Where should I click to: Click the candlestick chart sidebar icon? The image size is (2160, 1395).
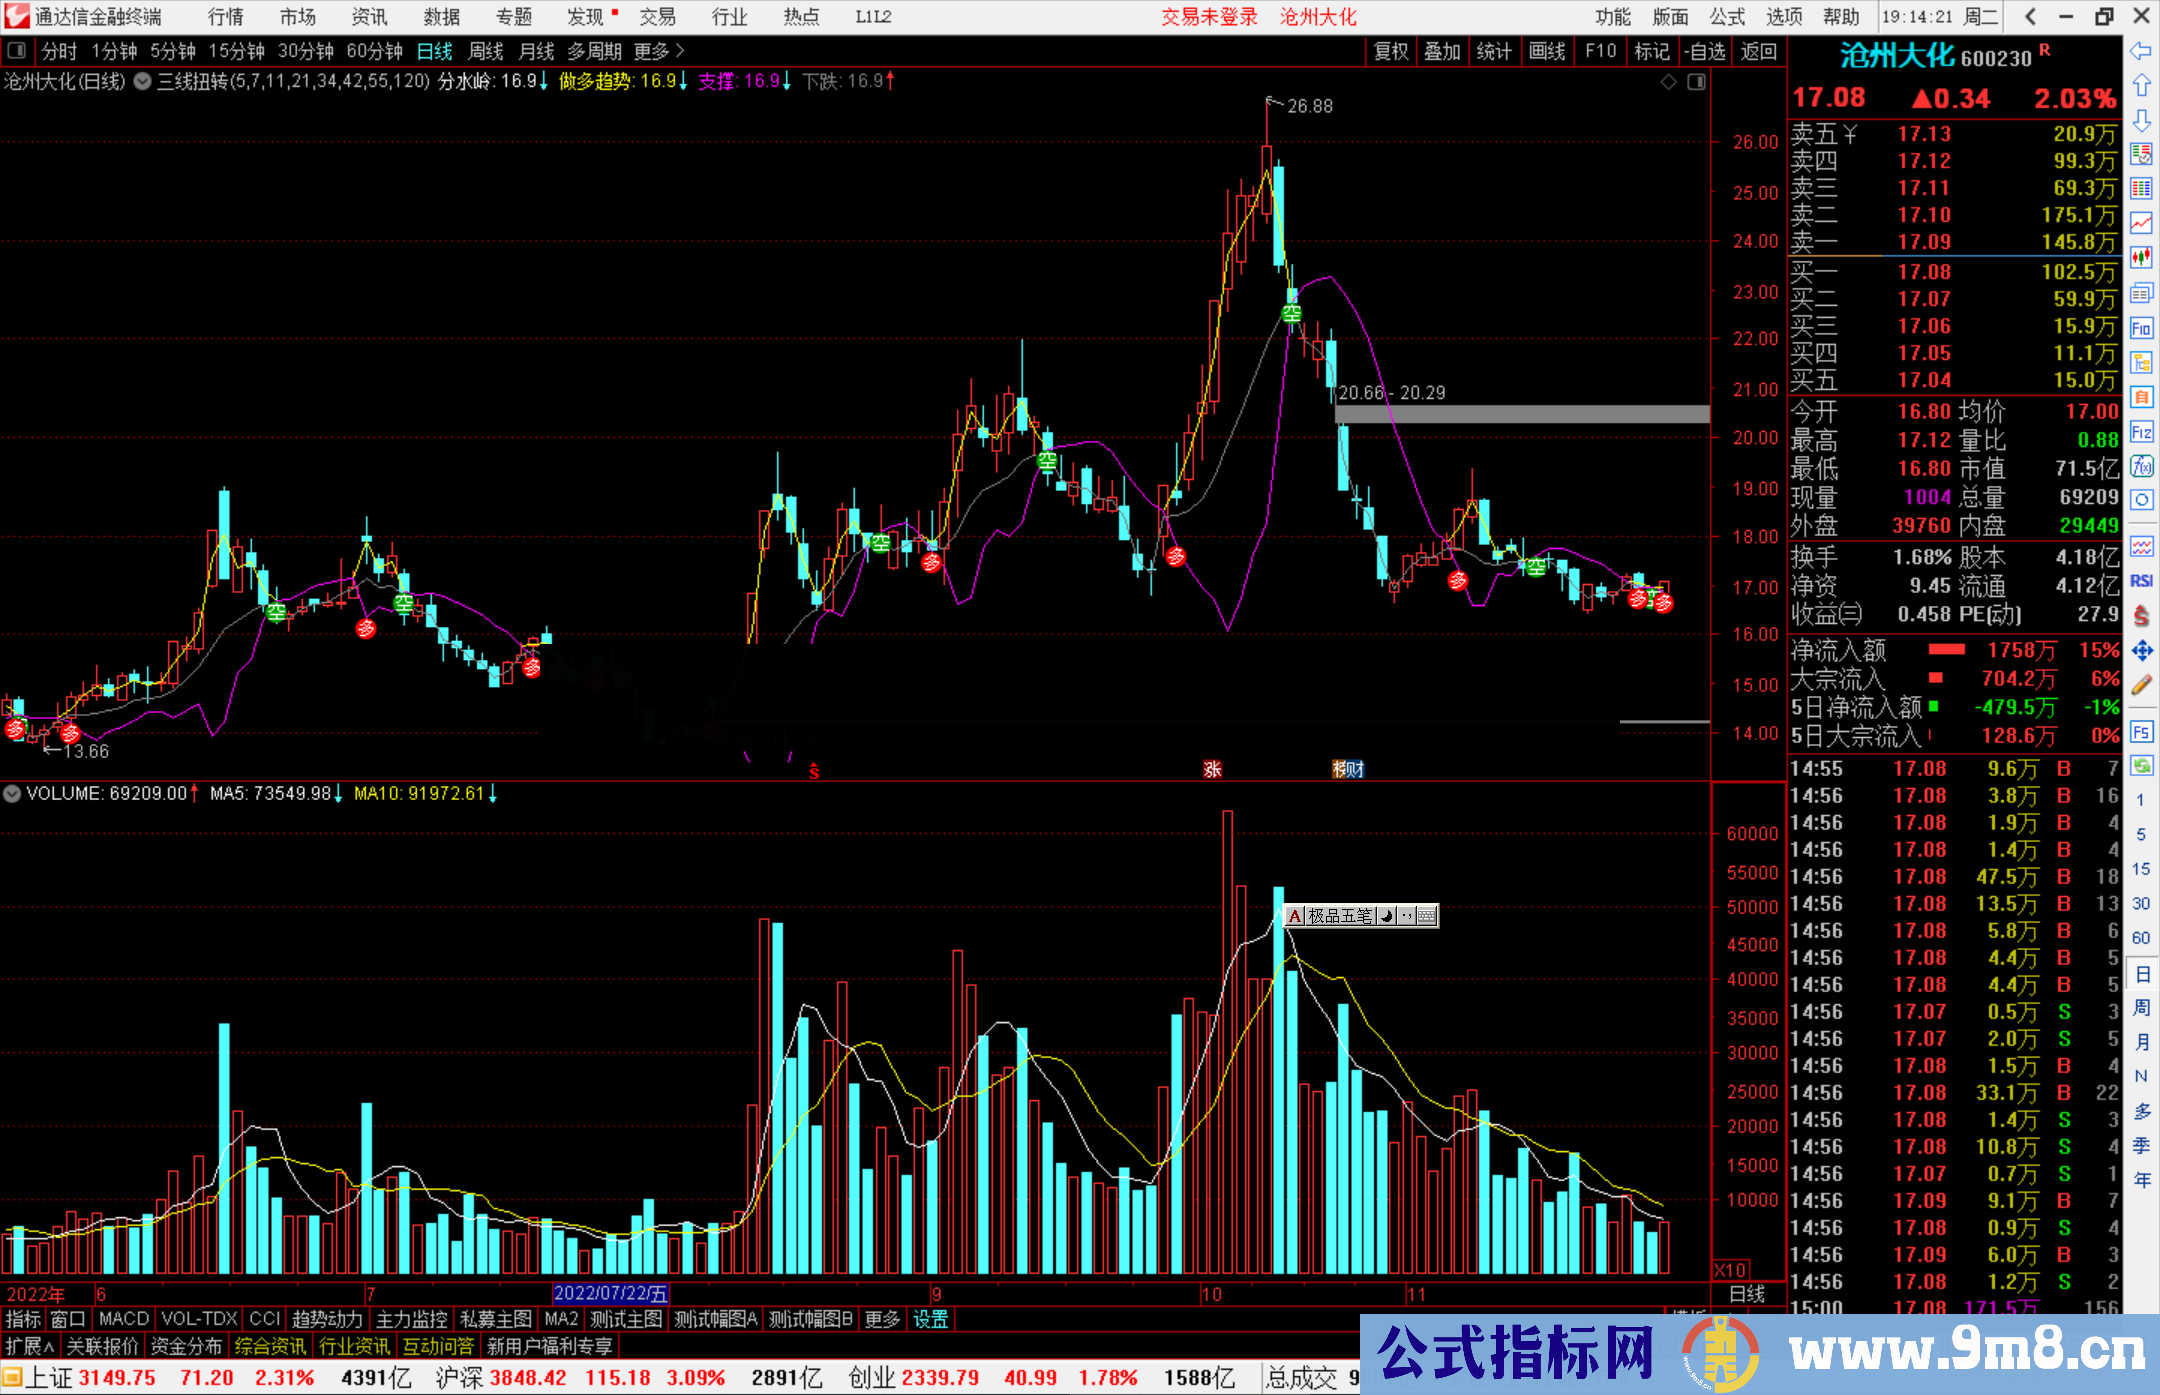coord(2141,258)
